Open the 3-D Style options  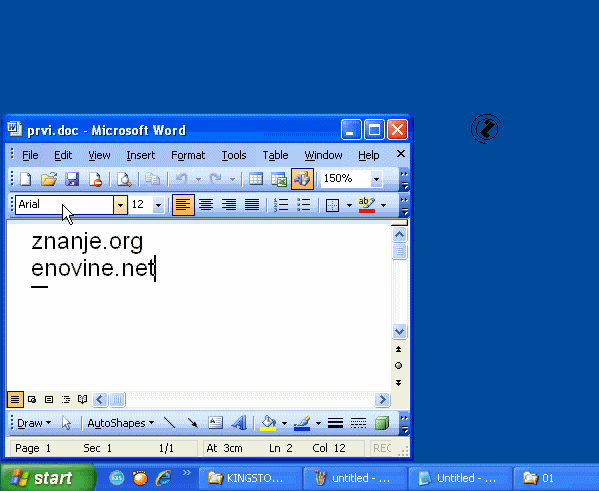pyautogui.click(x=382, y=423)
